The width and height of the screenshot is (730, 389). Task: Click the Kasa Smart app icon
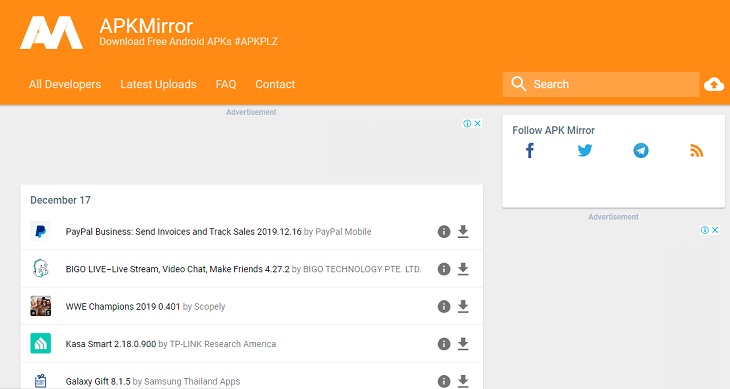[41, 343]
